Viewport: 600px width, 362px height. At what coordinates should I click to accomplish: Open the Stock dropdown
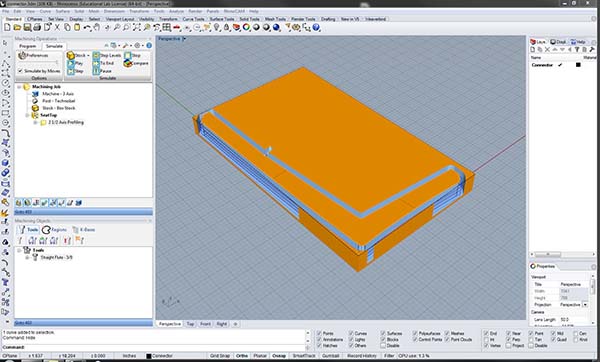(88, 55)
